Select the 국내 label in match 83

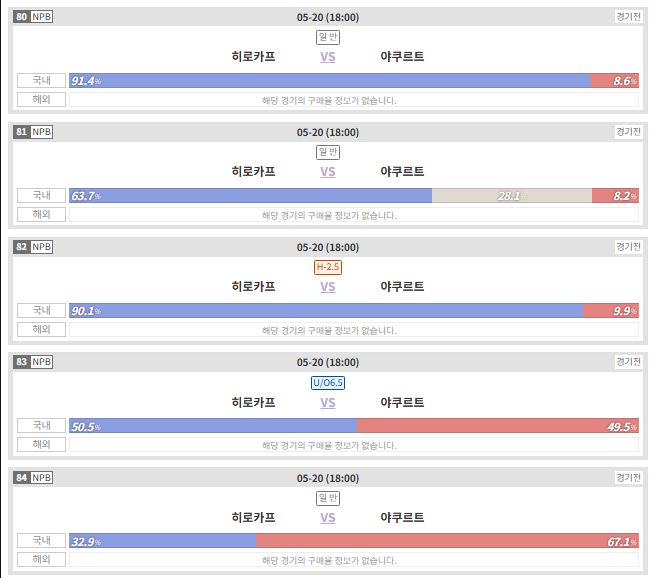pyautogui.click(x=41, y=425)
